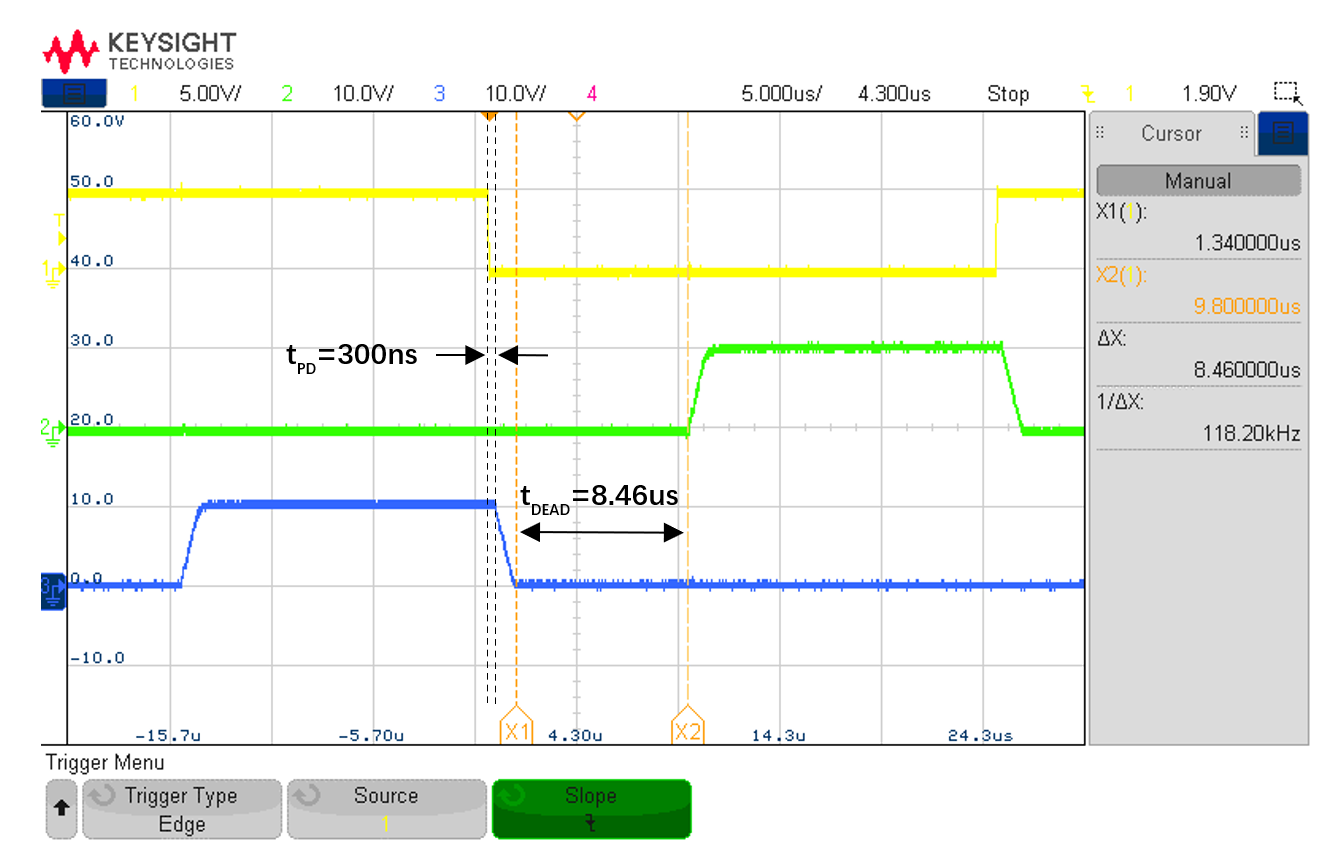
Task: Open the Trigger Type Edge selector
Action: pos(181,810)
